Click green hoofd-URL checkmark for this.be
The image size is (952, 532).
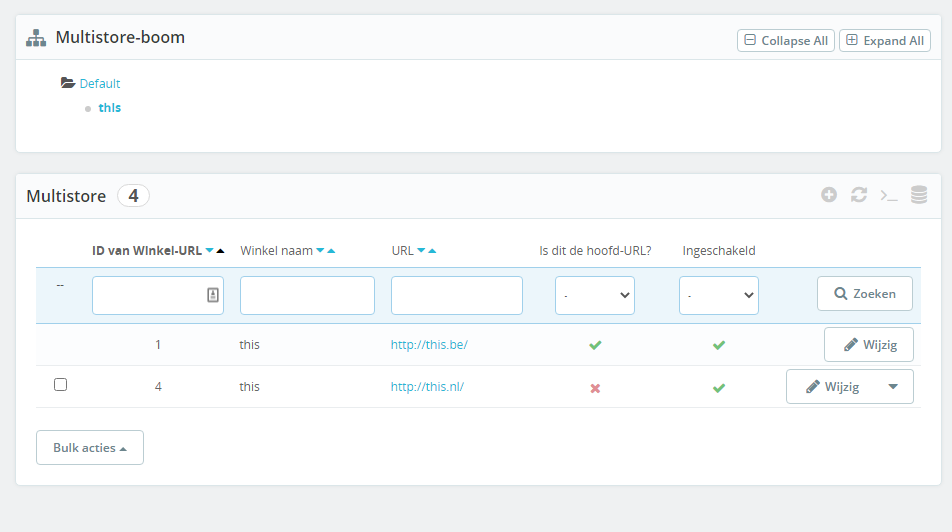click(x=595, y=345)
